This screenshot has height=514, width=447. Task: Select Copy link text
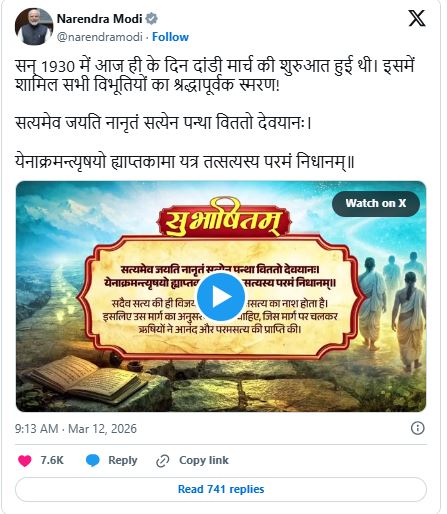204,460
